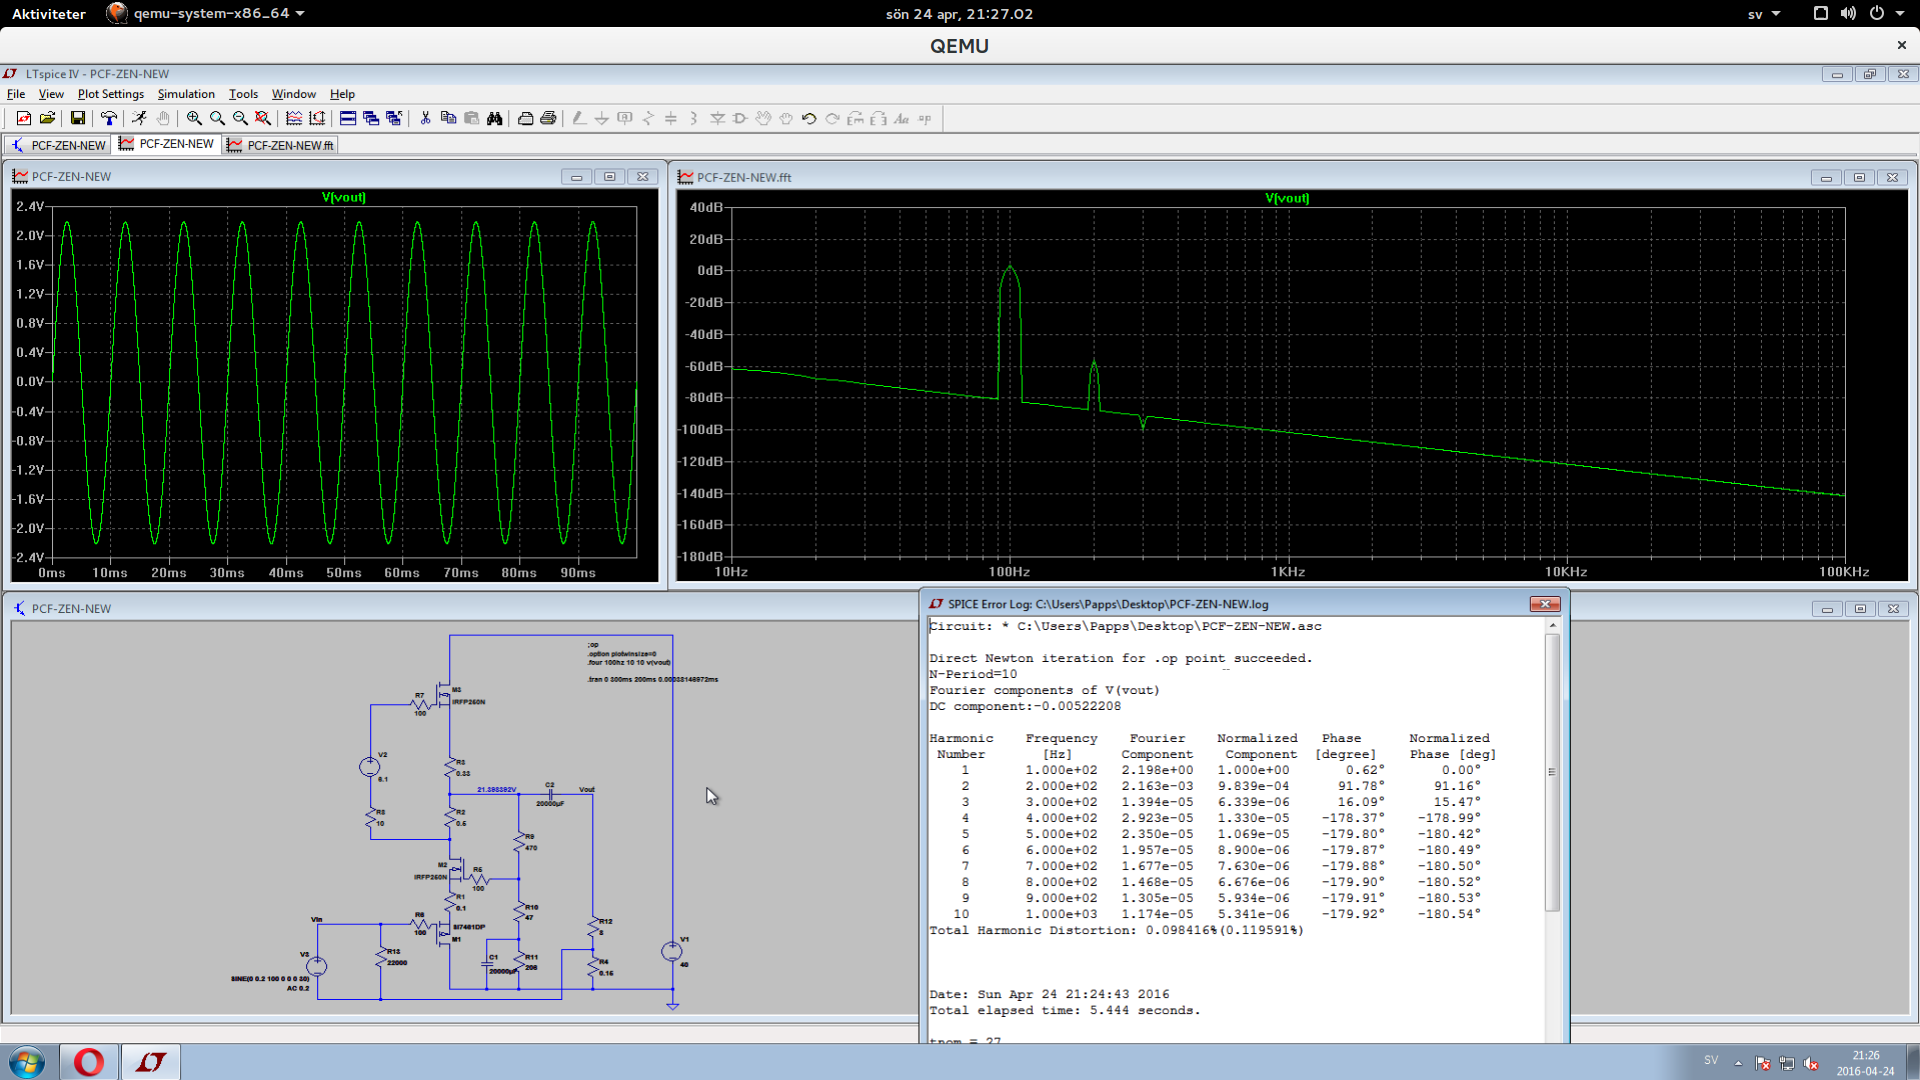Click the V(vout) trace label in waveform plot
This screenshot has height=1080, width=1920.
click(x=344, y=197)
